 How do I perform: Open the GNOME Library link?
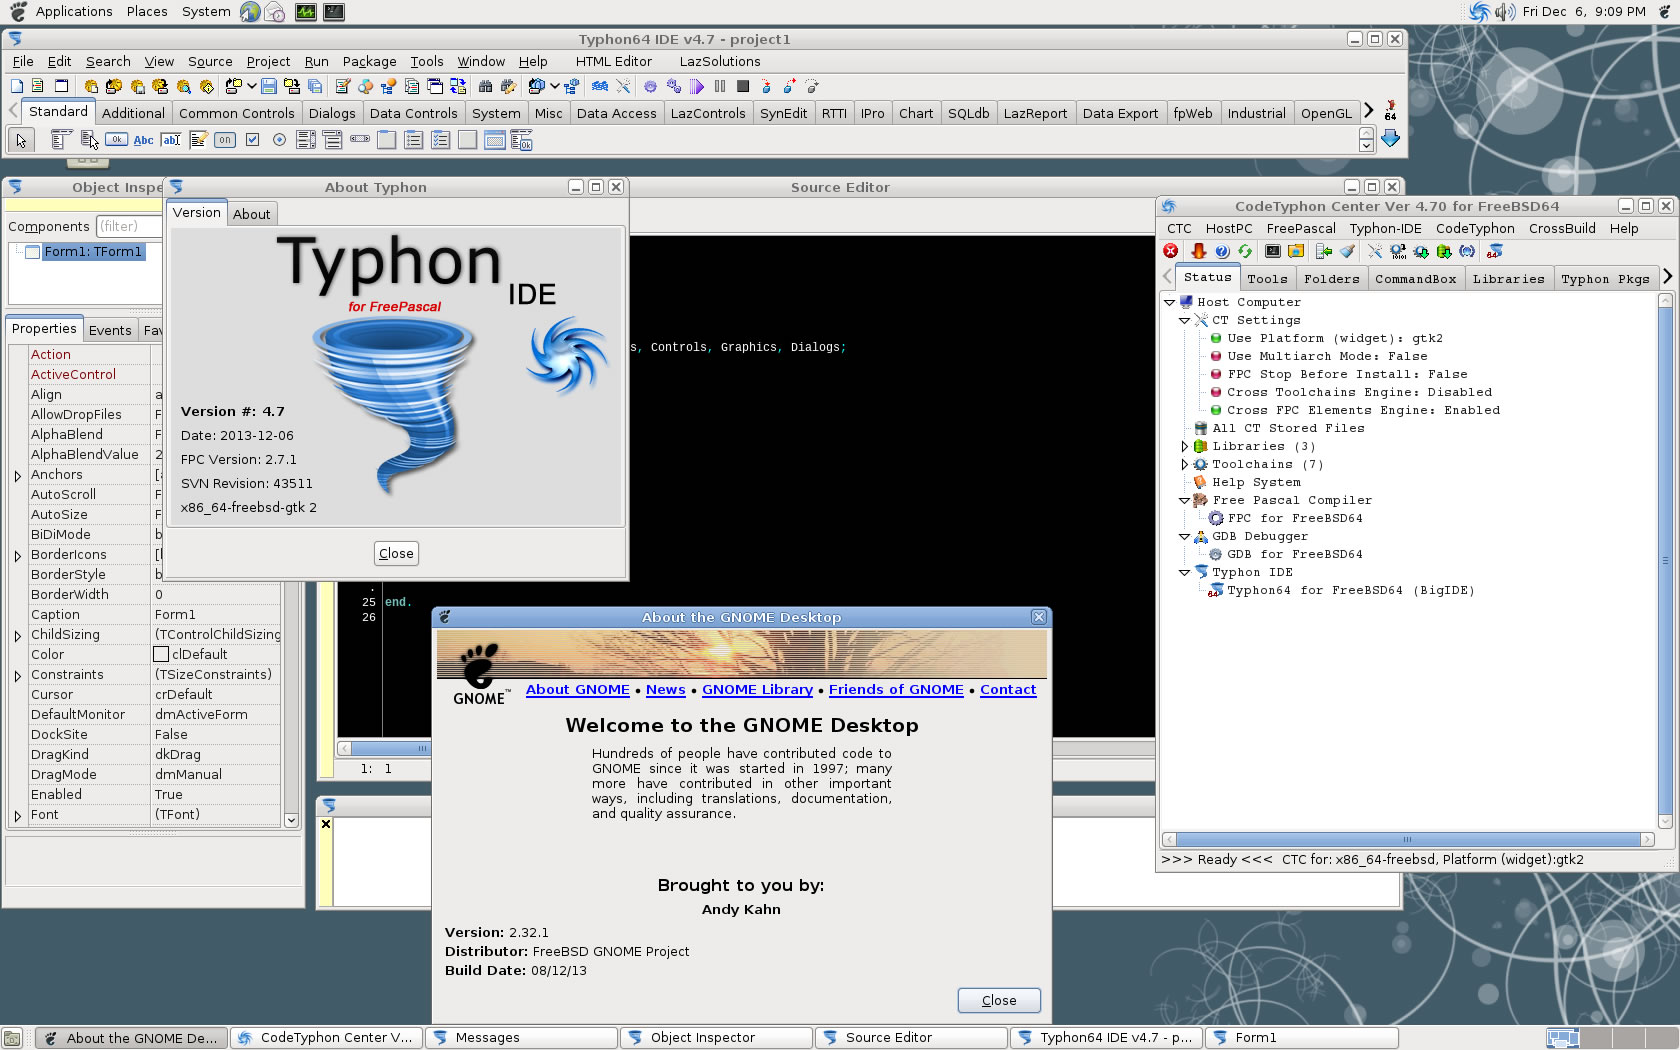[757, 690]
